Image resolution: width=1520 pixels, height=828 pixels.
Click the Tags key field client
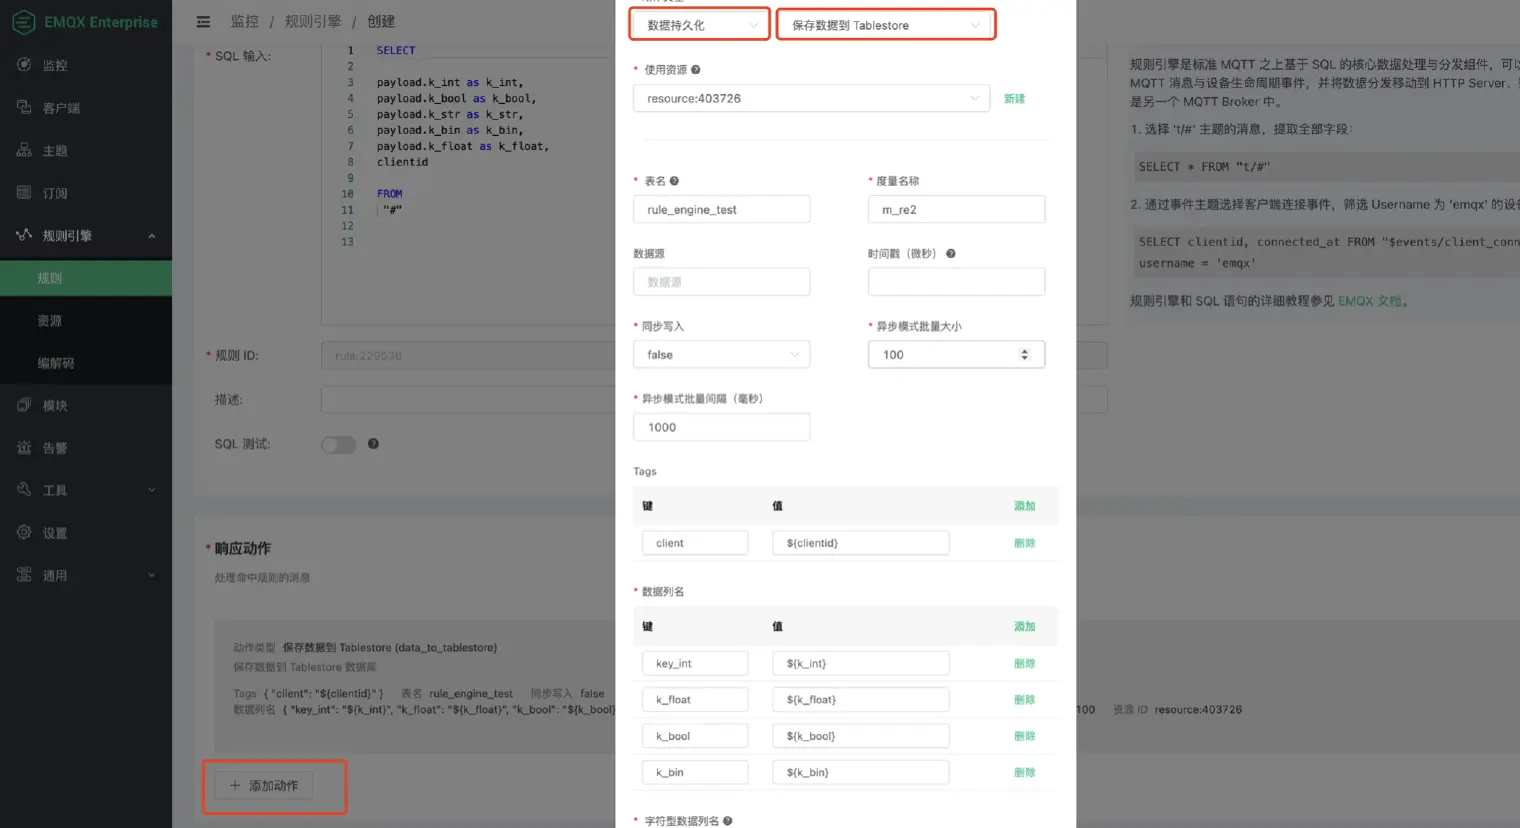[695, 543]
